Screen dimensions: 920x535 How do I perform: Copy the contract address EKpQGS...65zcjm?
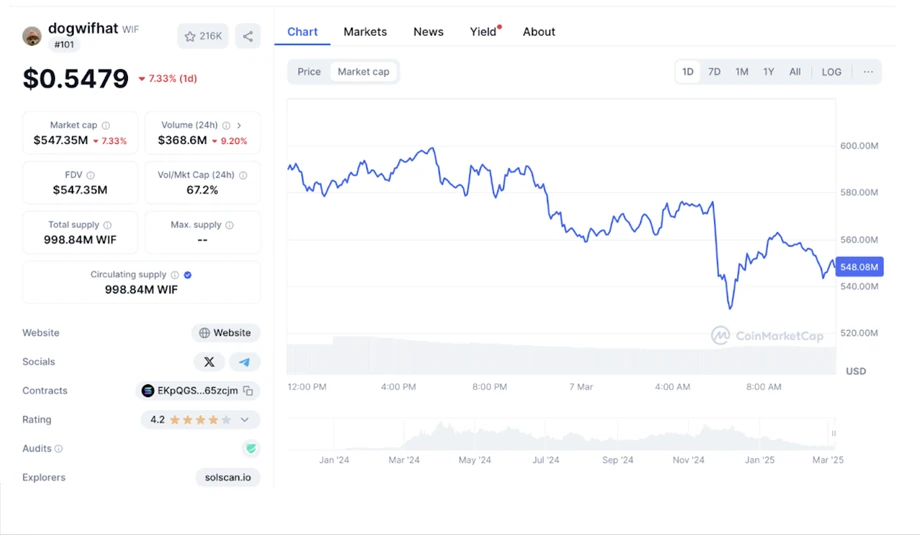248,391
